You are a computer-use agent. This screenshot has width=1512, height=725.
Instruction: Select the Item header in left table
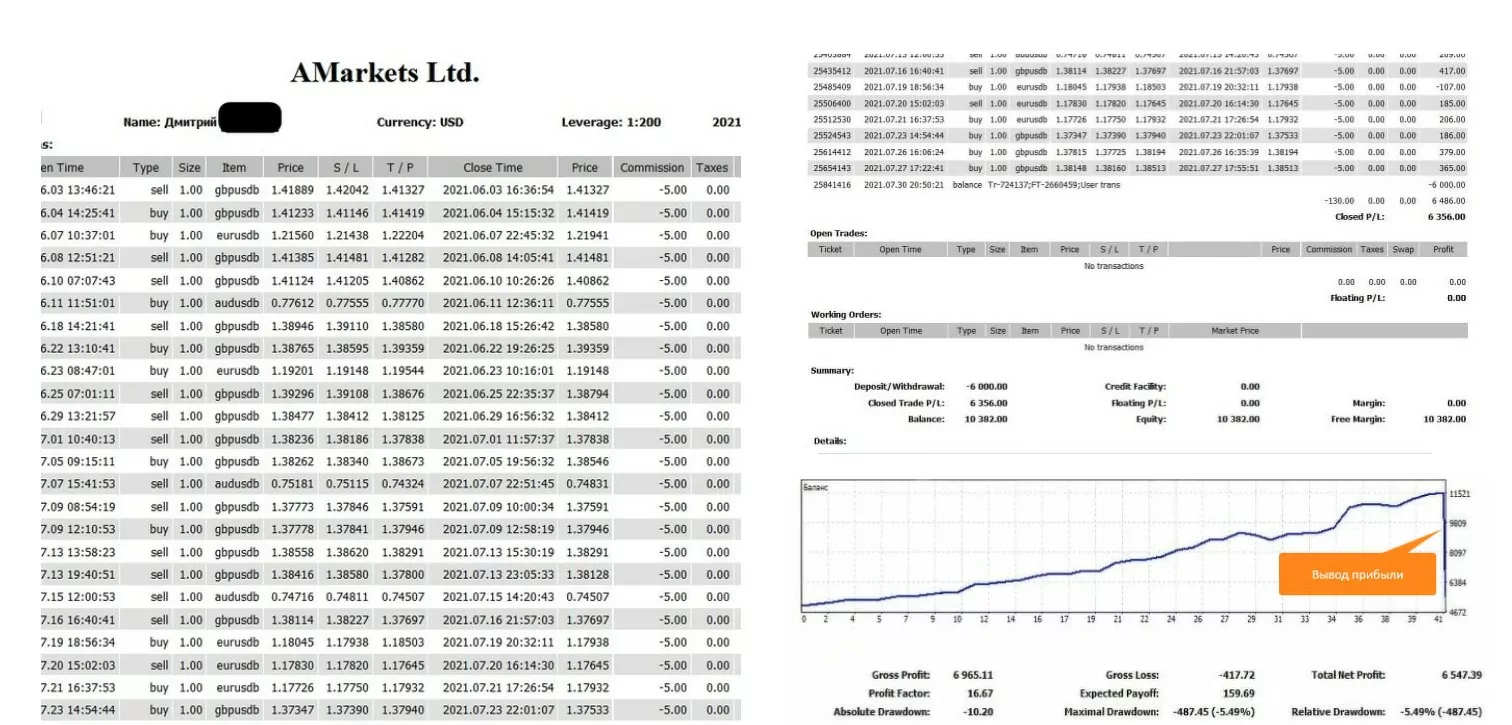[233, 168]
